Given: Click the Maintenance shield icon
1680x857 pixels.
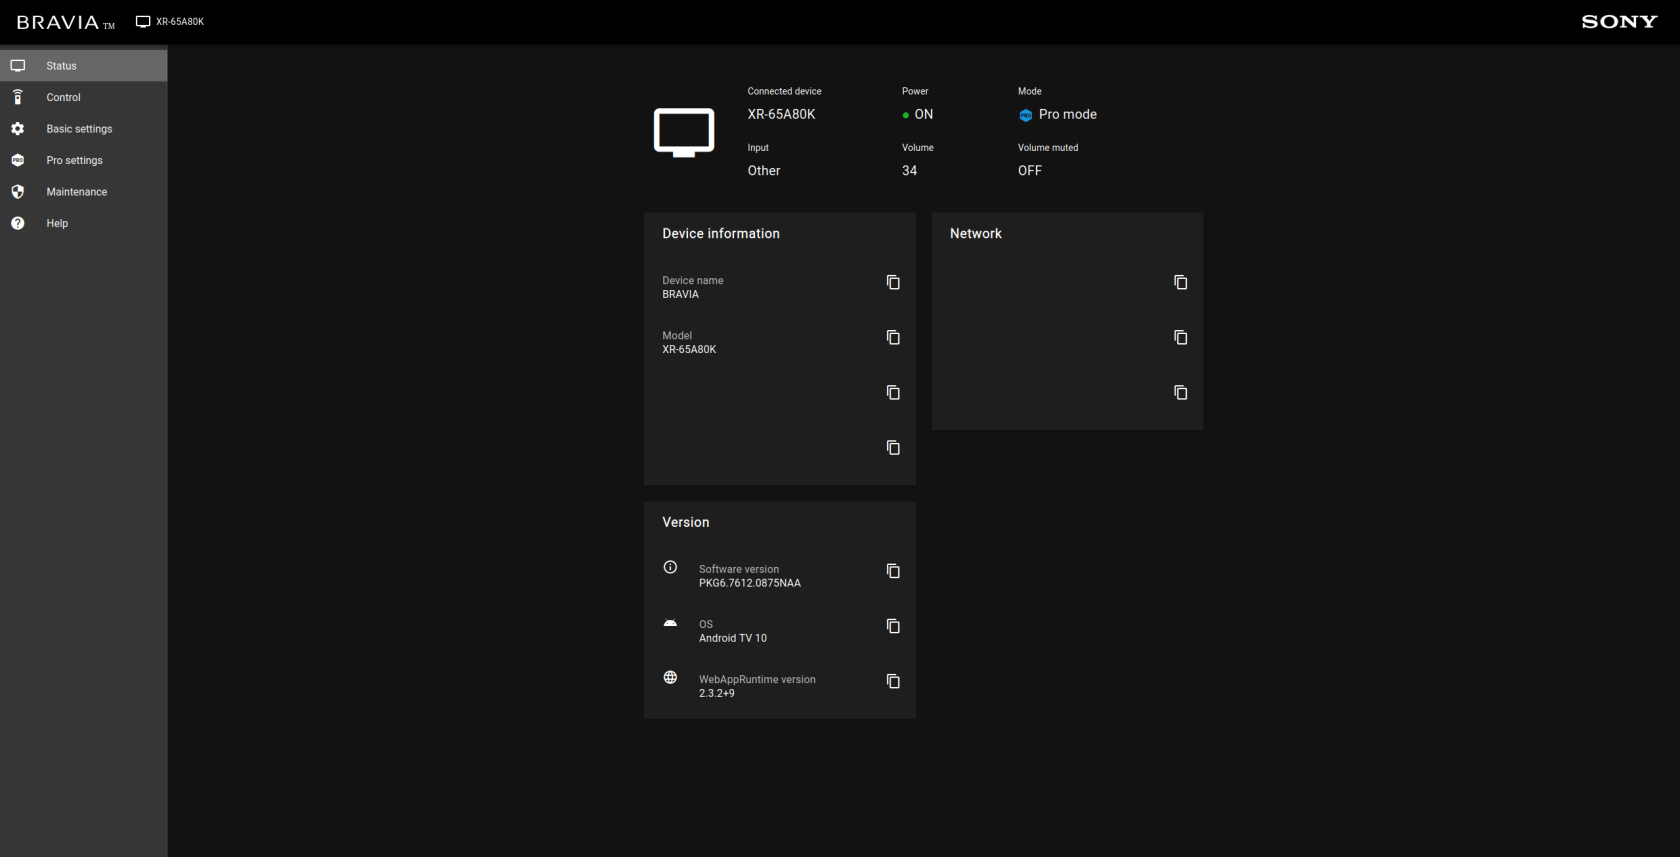Looking at the screenshot, I should tap(18, 192).
